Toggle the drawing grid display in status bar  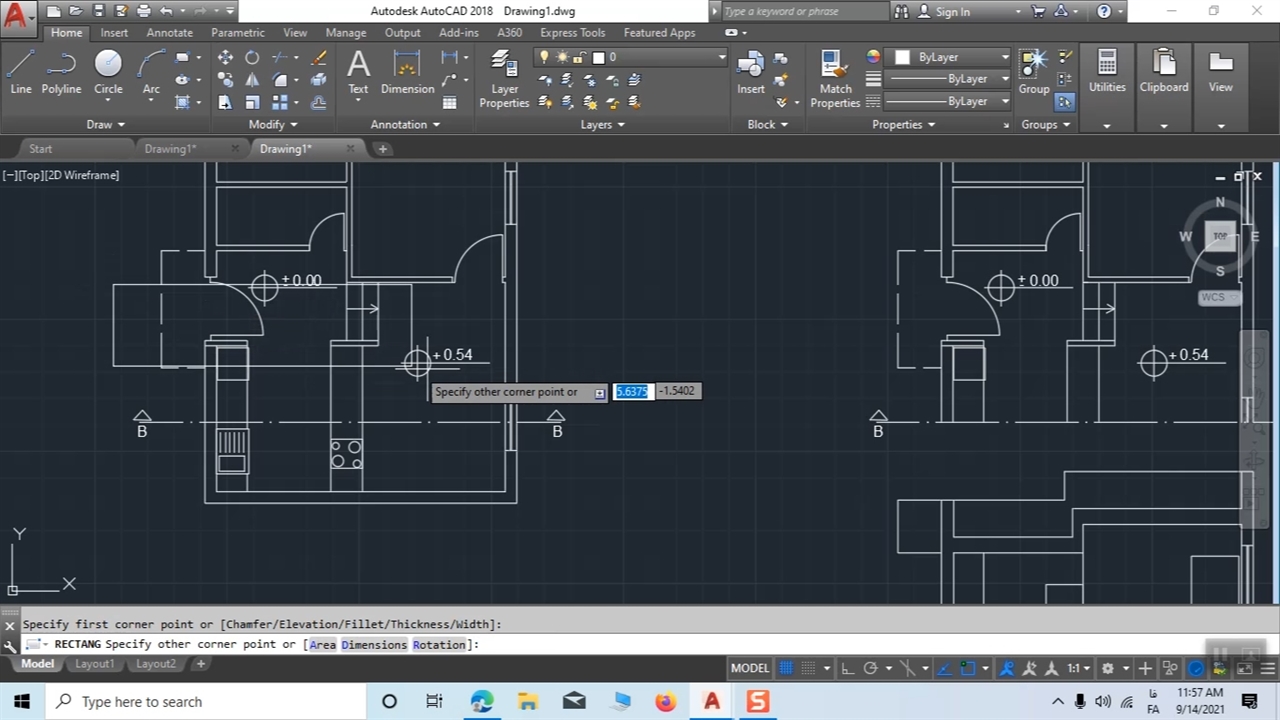point(787,668)
